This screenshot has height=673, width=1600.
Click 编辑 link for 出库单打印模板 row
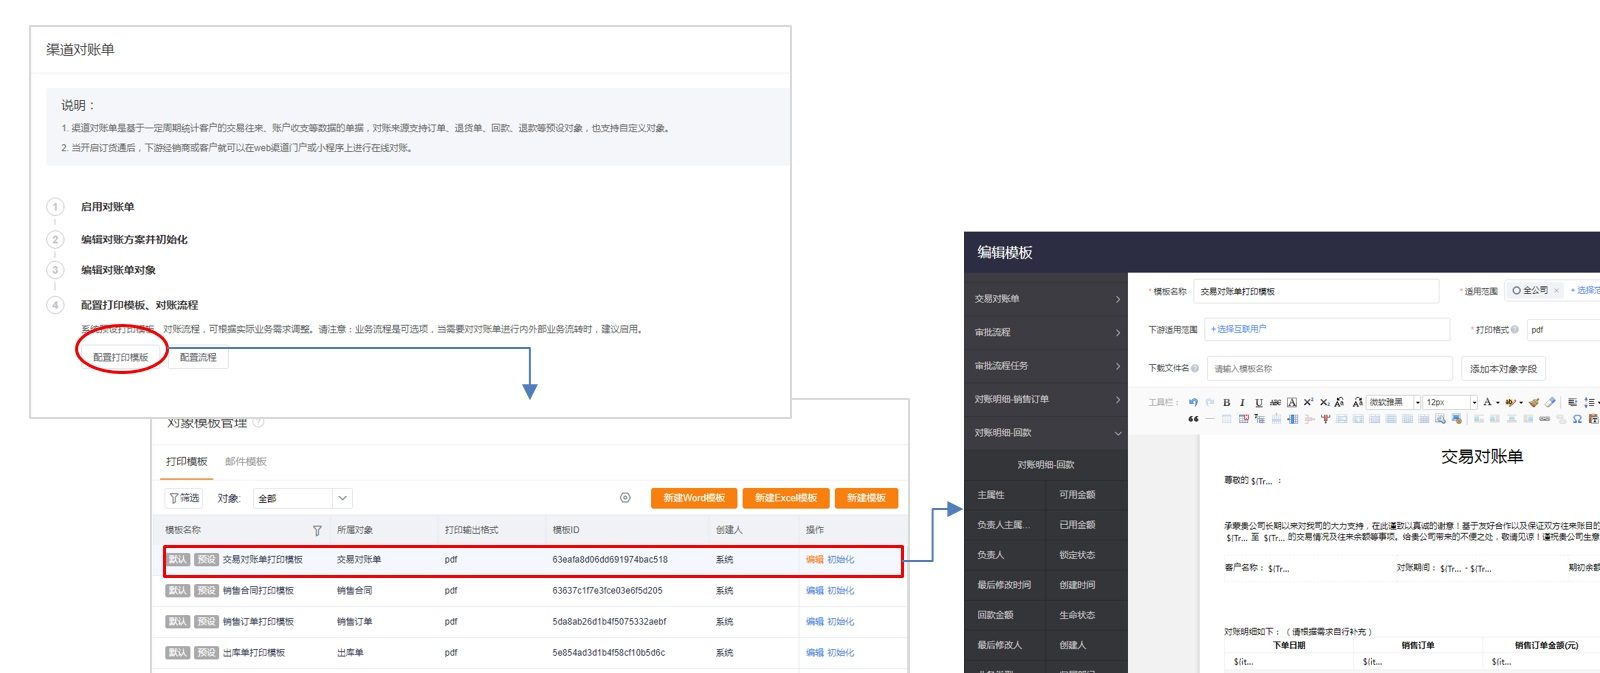(x=814, y=653)
